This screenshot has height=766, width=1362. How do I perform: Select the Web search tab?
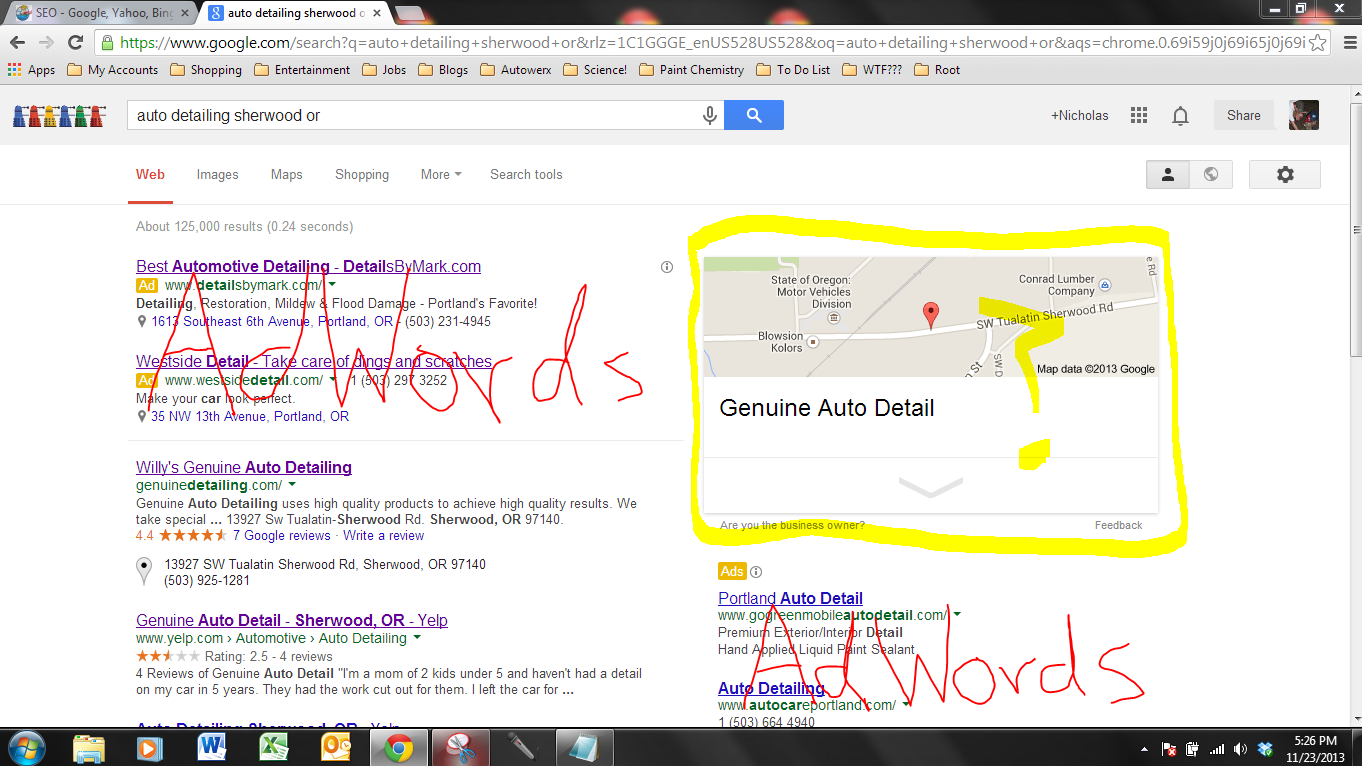pos(150,174)
